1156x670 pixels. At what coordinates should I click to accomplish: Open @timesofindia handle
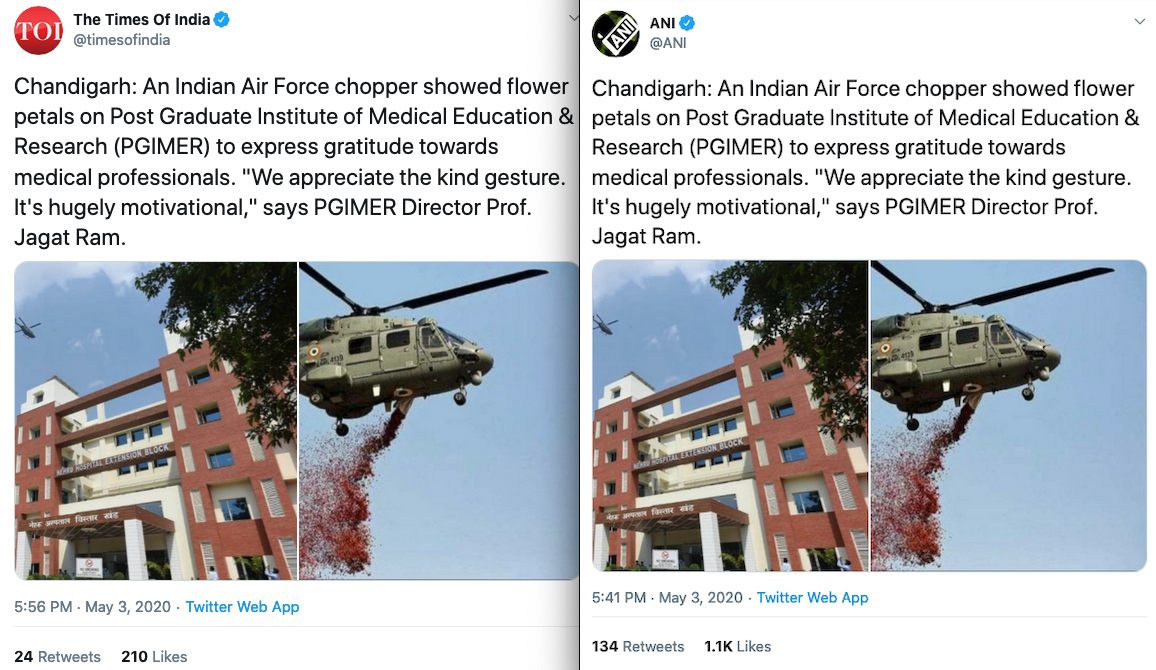(122, 40)
